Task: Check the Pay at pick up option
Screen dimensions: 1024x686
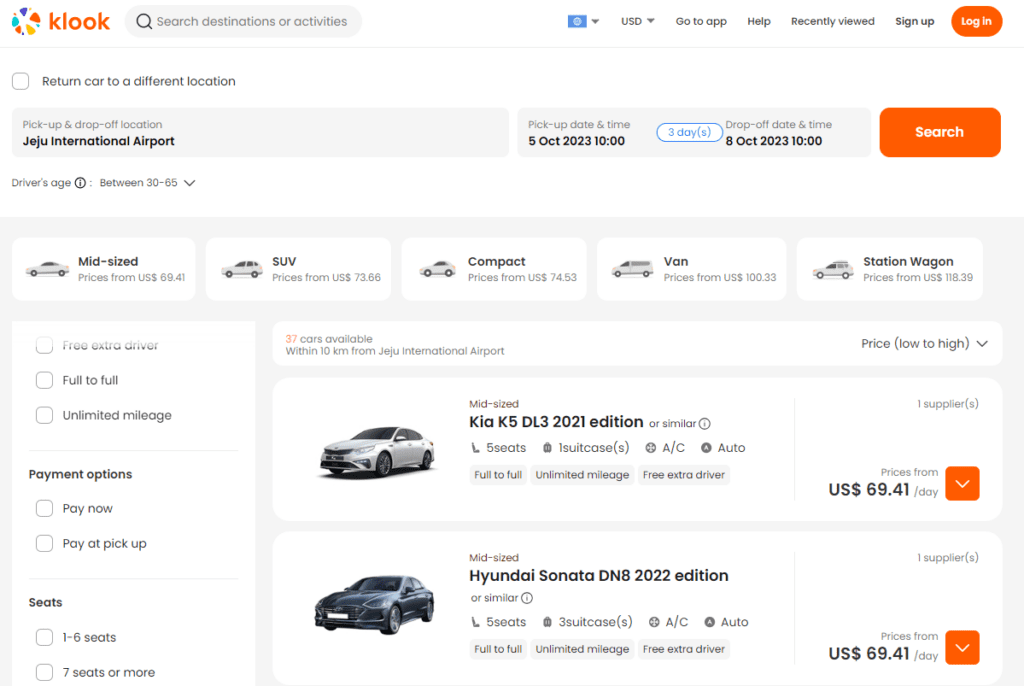Action: 44,544
